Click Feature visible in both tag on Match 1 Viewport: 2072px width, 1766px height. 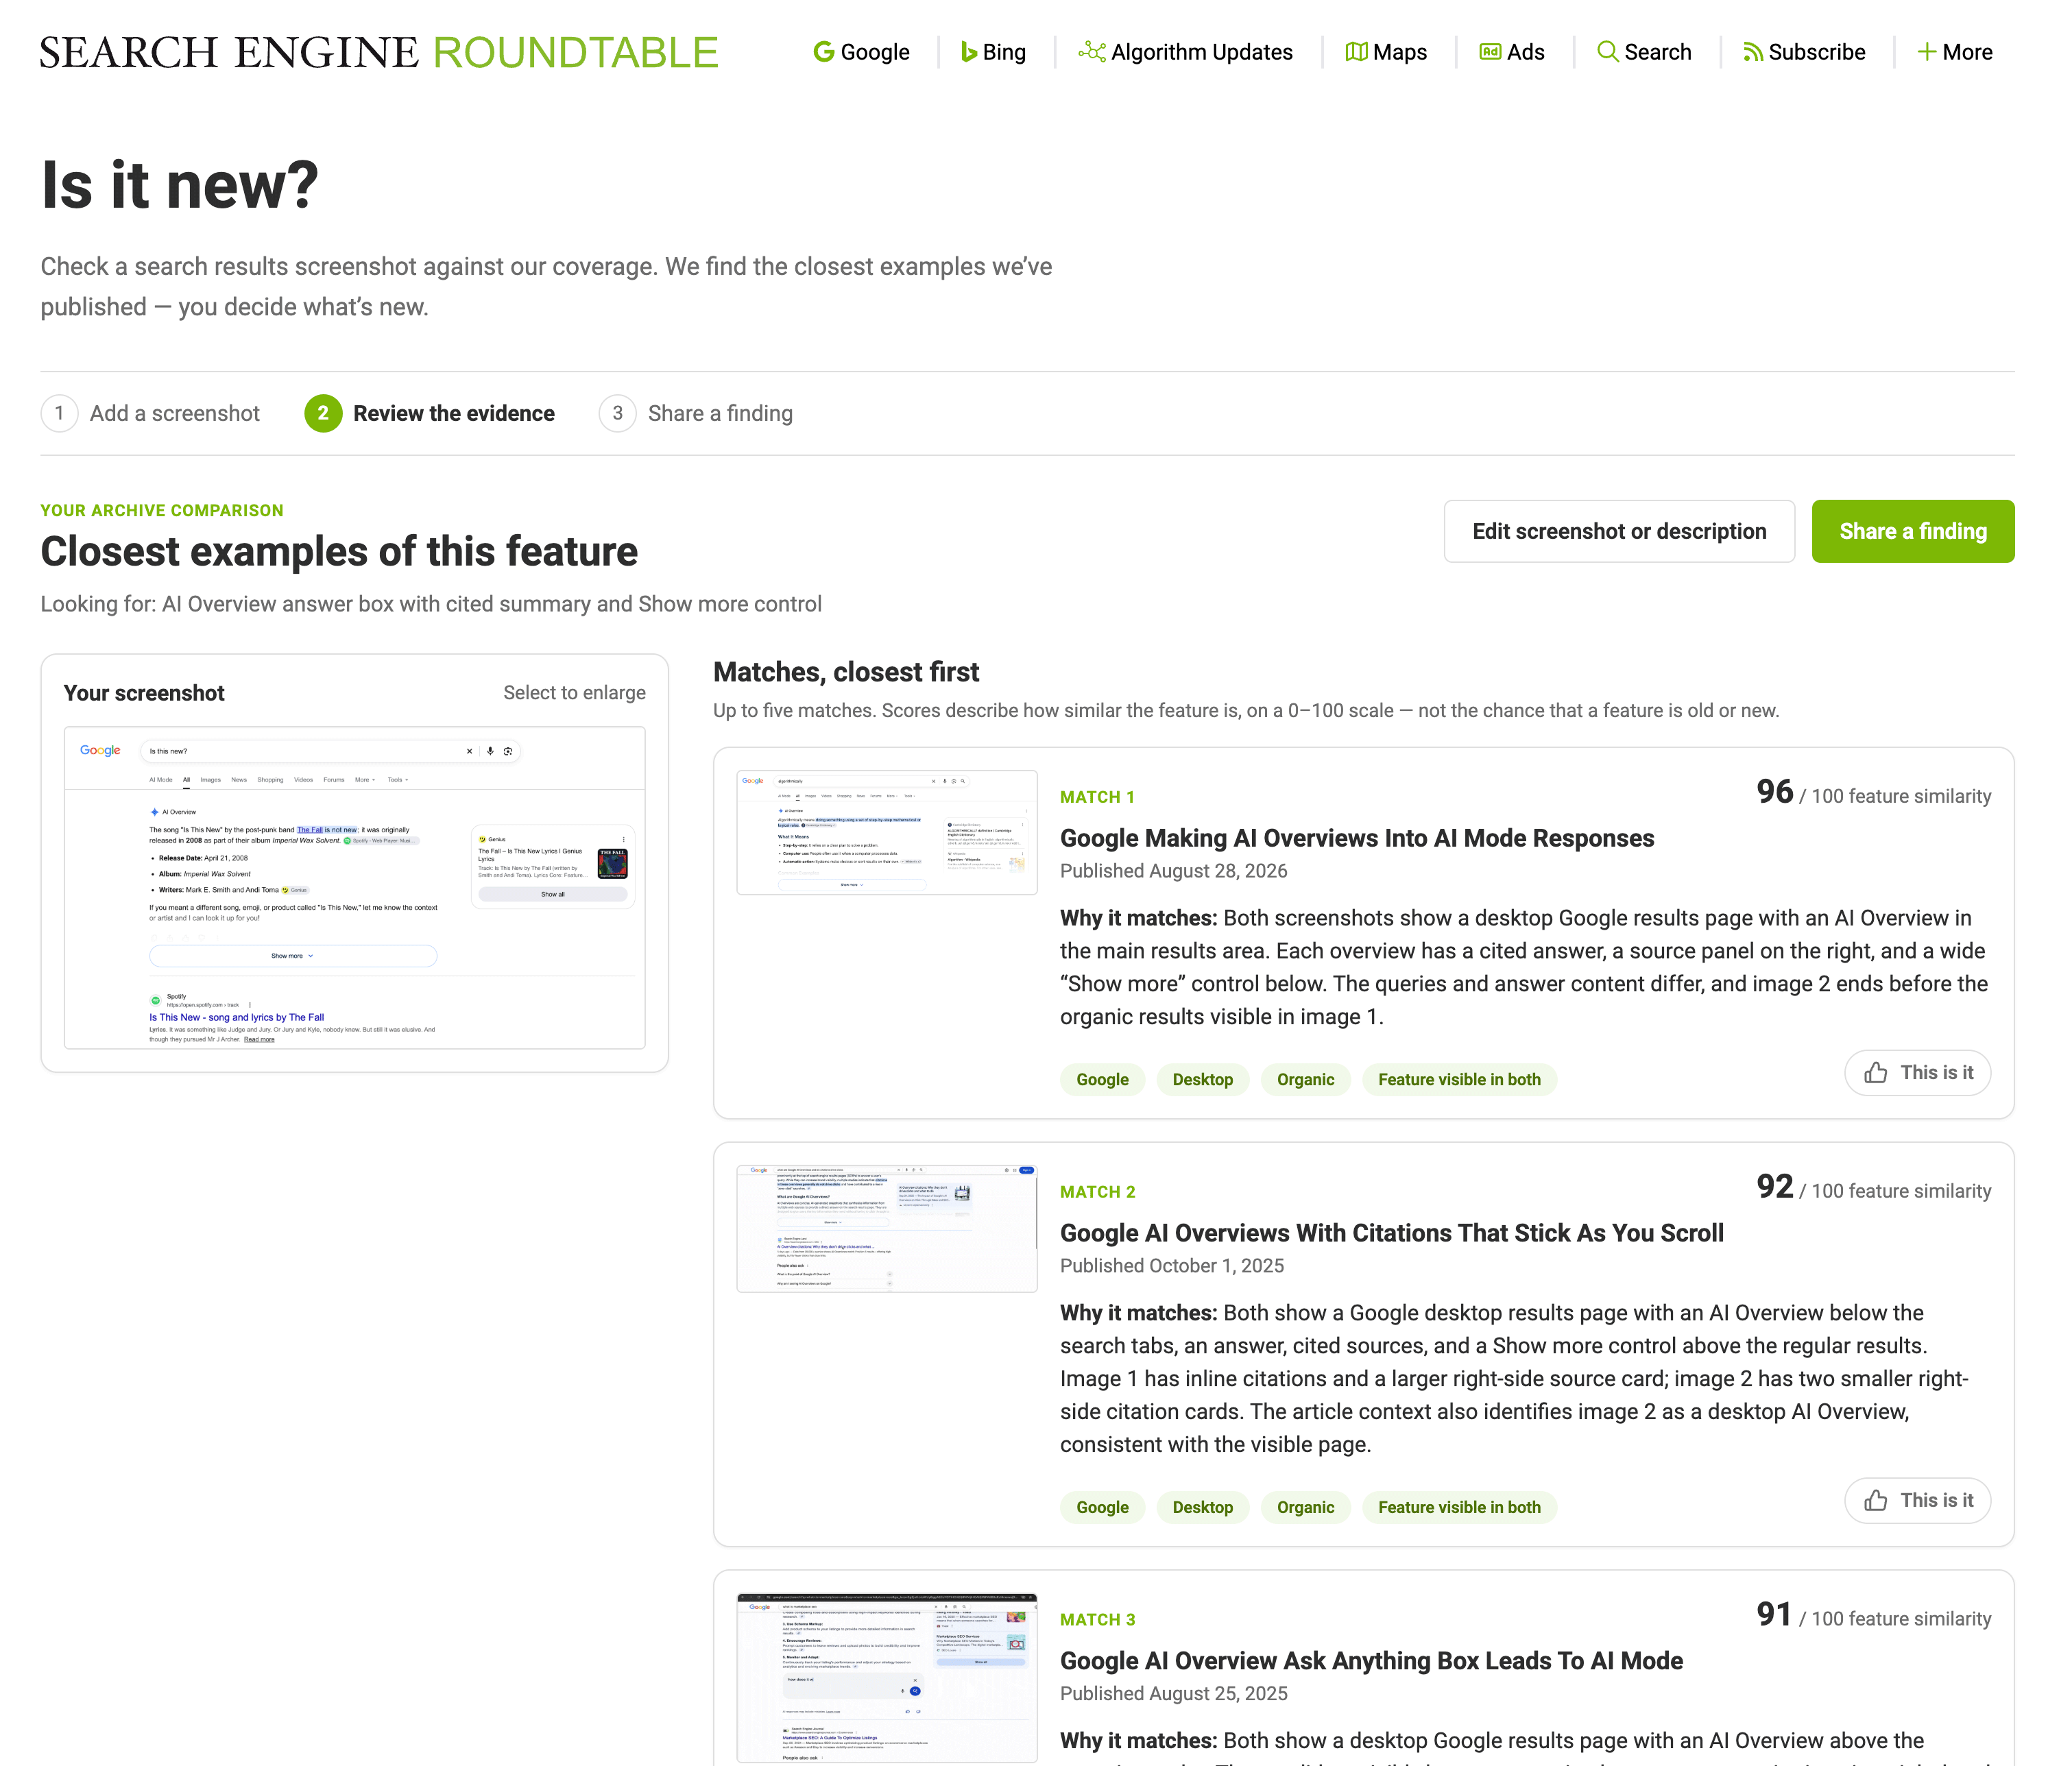[1459, 1079]
